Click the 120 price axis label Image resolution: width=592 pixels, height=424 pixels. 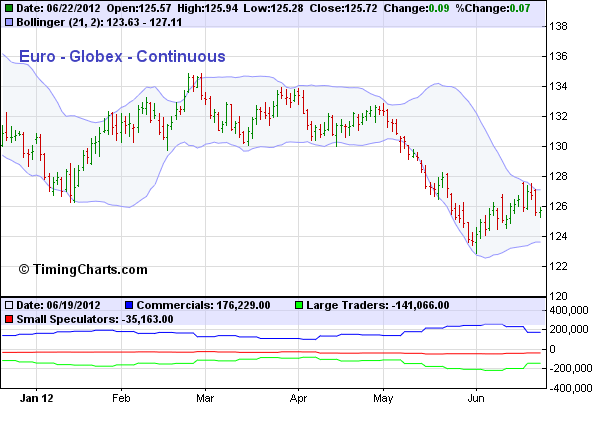point(558,296)
